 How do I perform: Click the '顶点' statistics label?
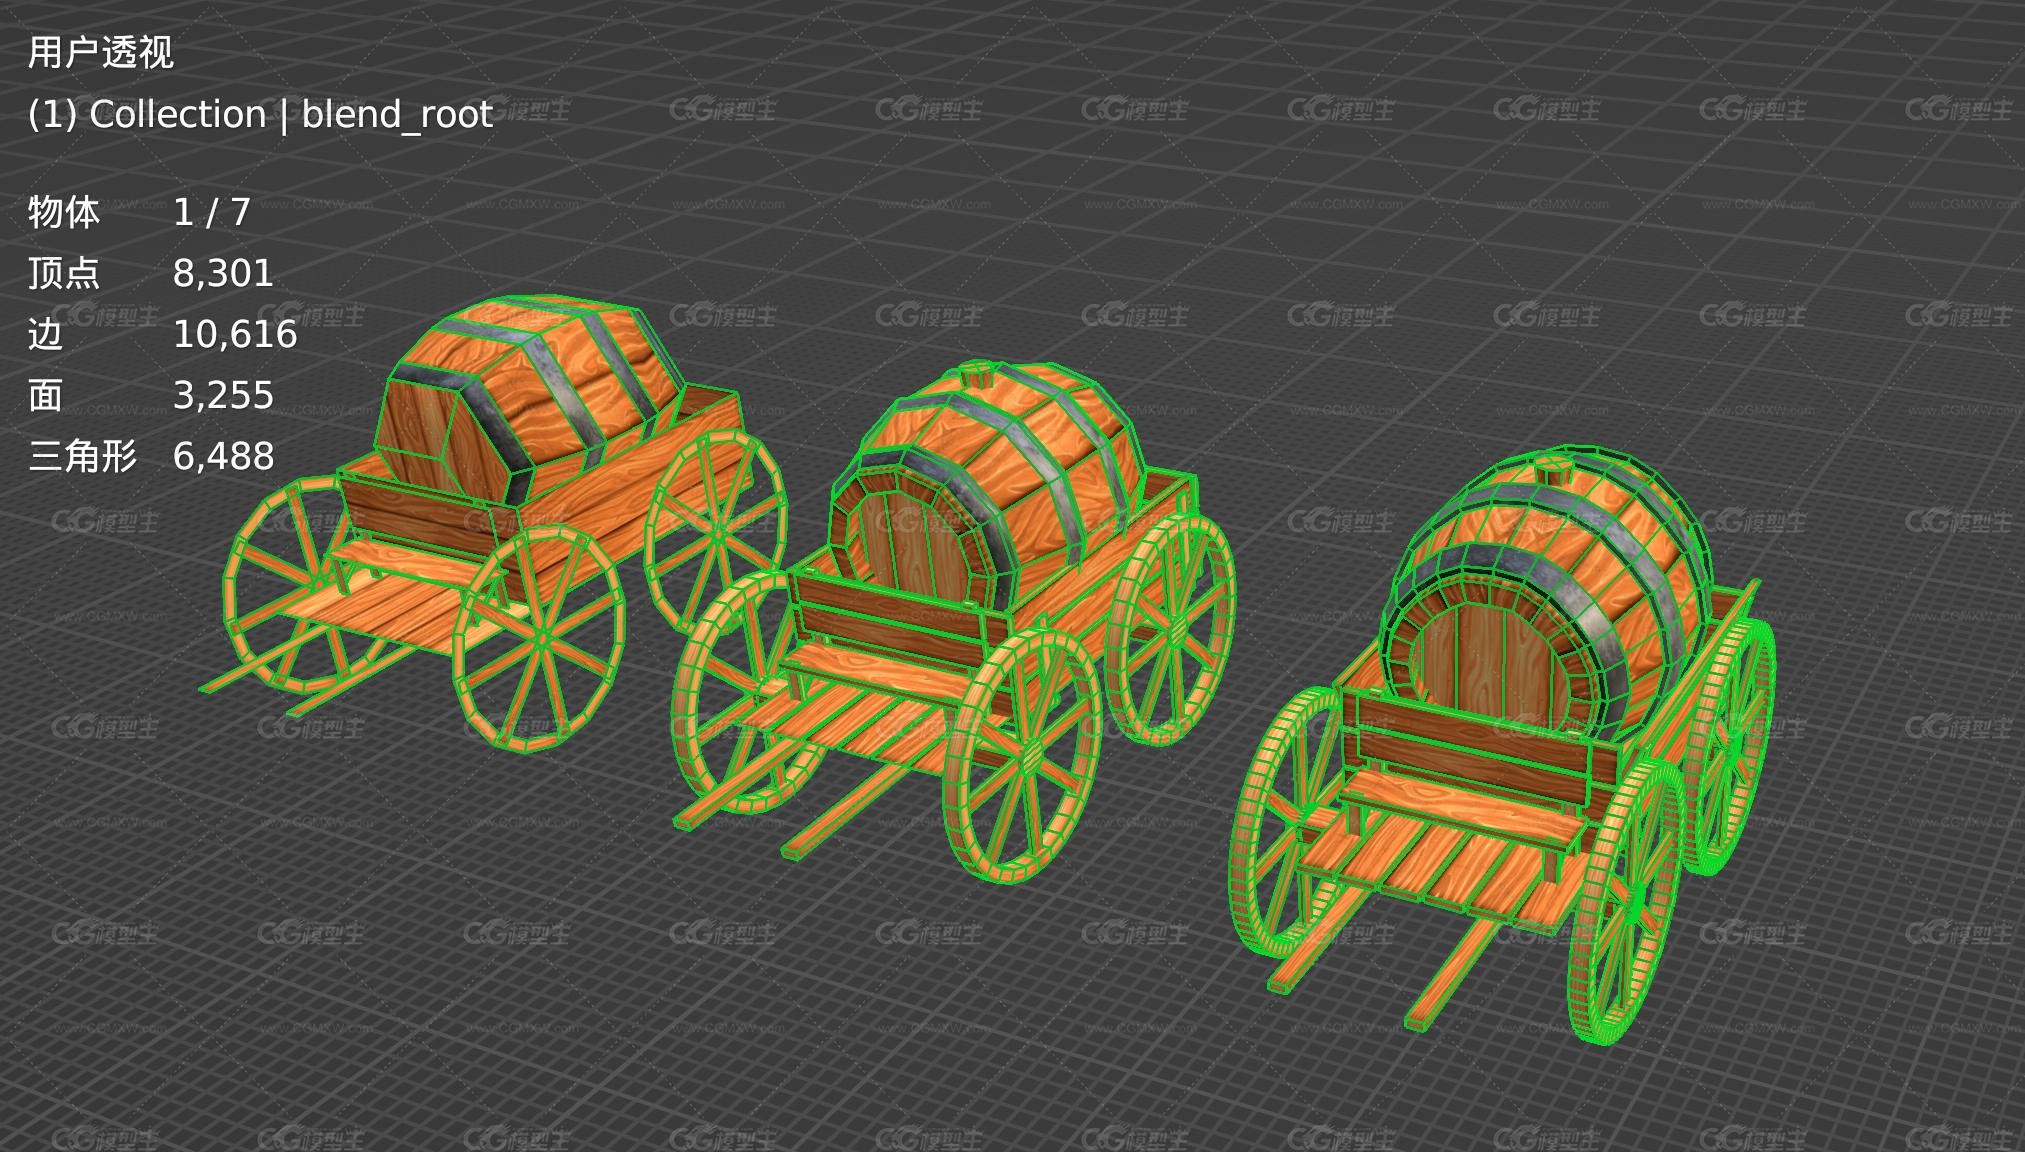click(64, 273)
